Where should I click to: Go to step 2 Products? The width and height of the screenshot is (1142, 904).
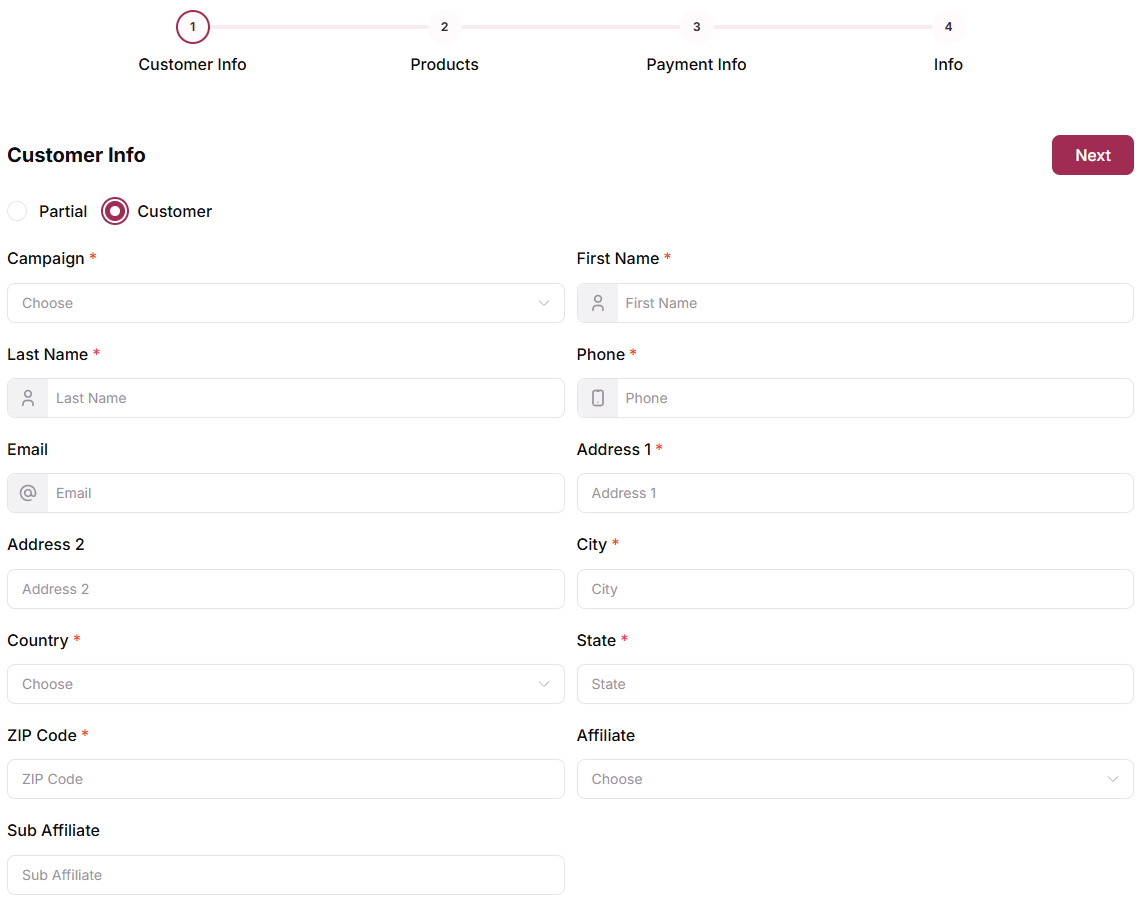(x=444, y=27)
